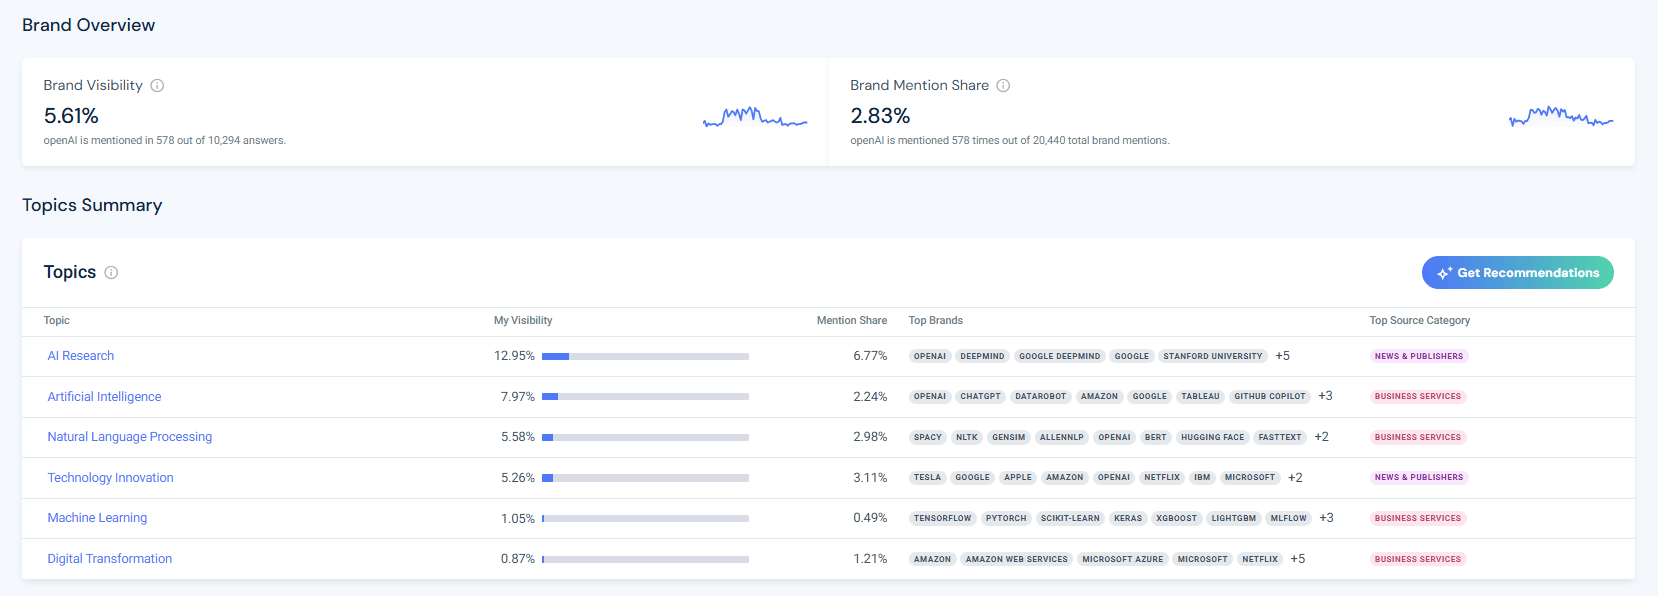Click the XGBOOST brand tag
The height and width of the screenshot is (596, 1658).
[x=1176, y=518]
